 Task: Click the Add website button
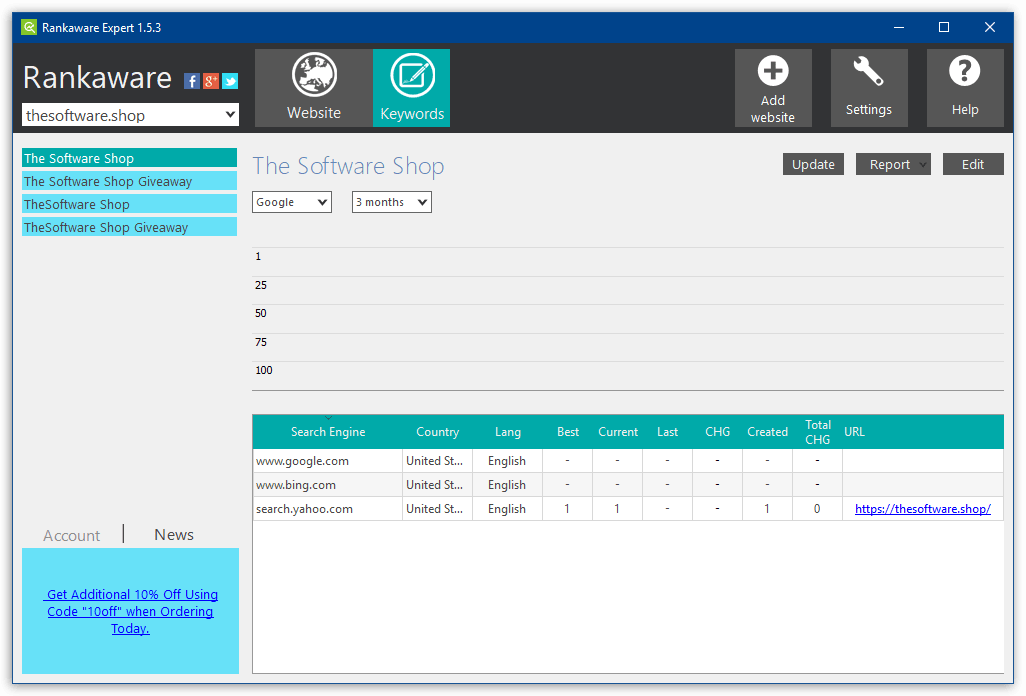point(773,87)
